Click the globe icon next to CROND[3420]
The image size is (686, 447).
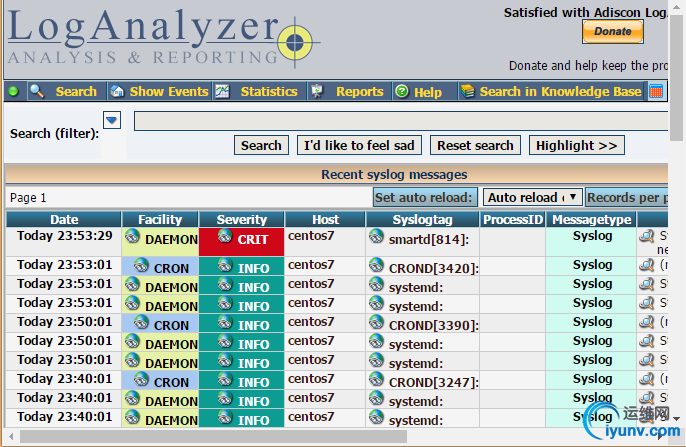point(376,265)
